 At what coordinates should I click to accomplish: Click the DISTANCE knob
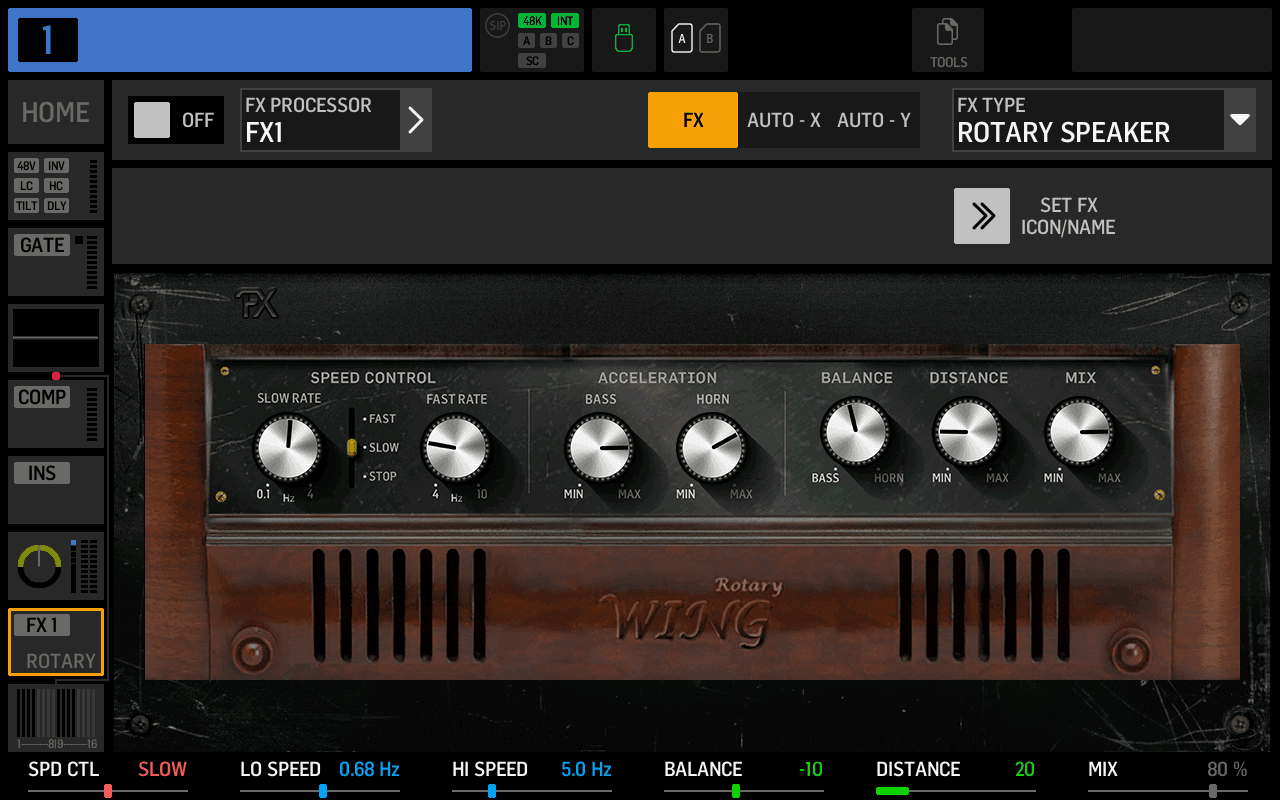[968, 432]
